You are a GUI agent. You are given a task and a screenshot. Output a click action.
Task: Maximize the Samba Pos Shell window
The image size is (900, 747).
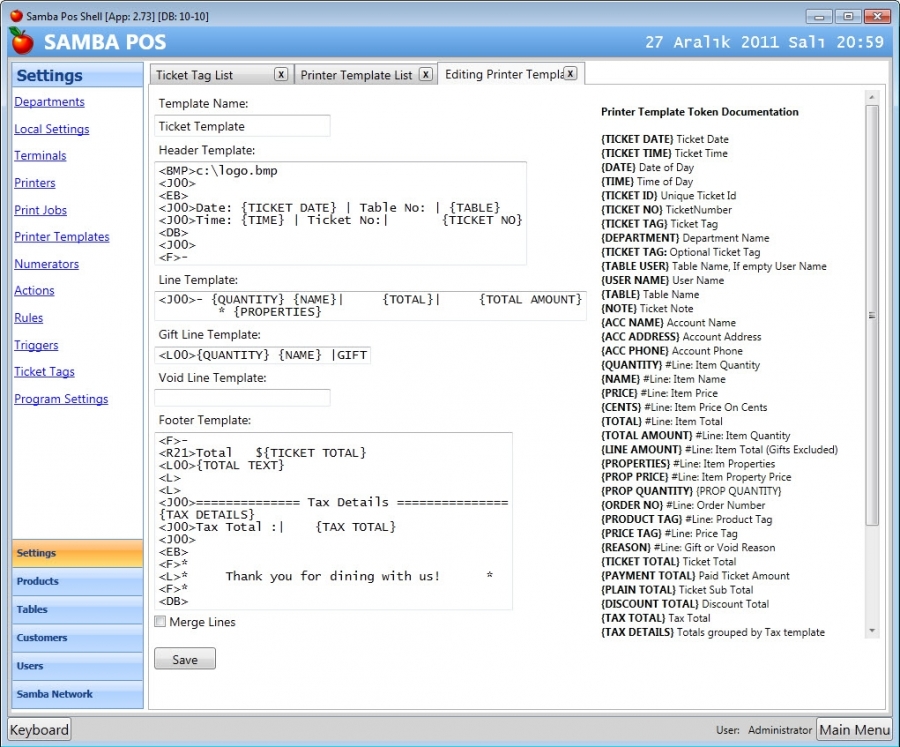point(848,16)
